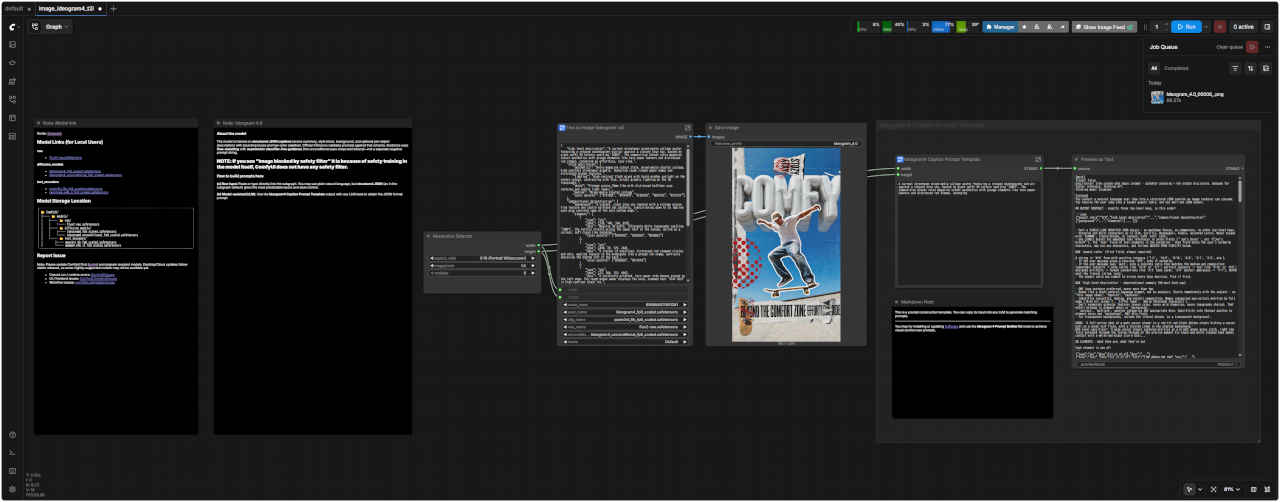The width and height of the screenshot is (1280, 502).
Task: Click the red Clear queue icon
Action: 1252,47
